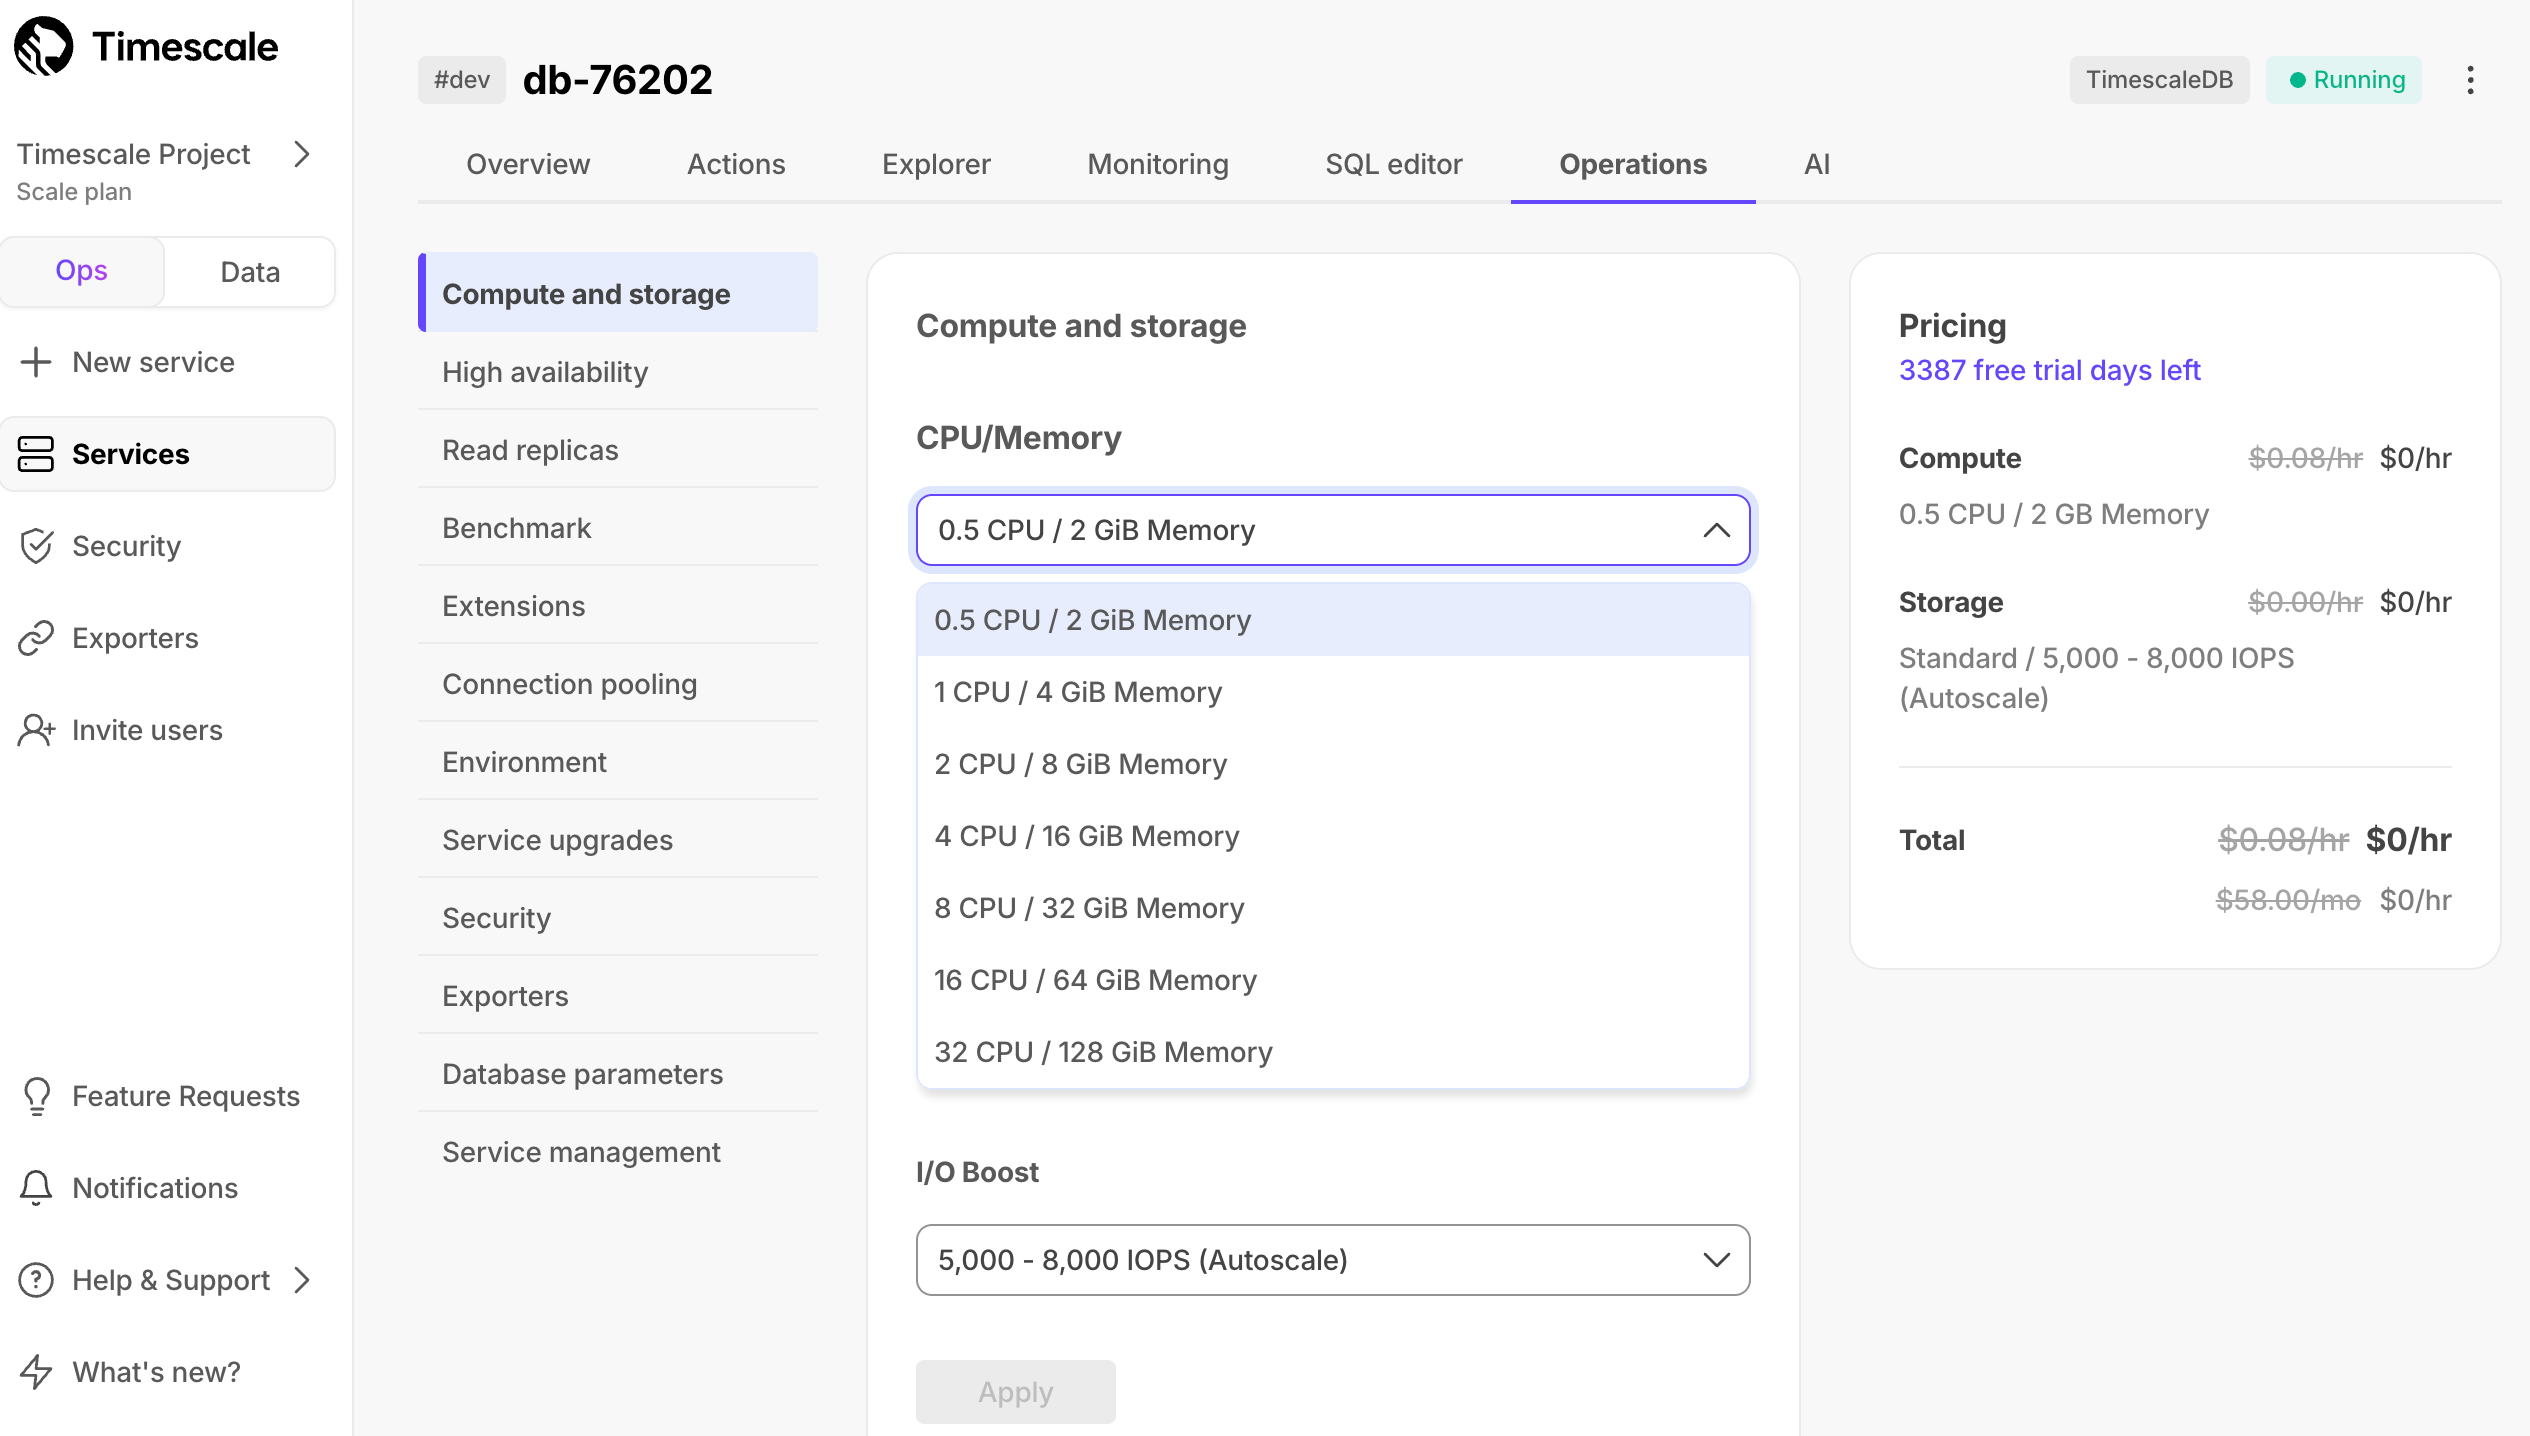Click the Exporters link-chain icon
This screenshot has width=2530, height=1436.
(x=36, y=638)
